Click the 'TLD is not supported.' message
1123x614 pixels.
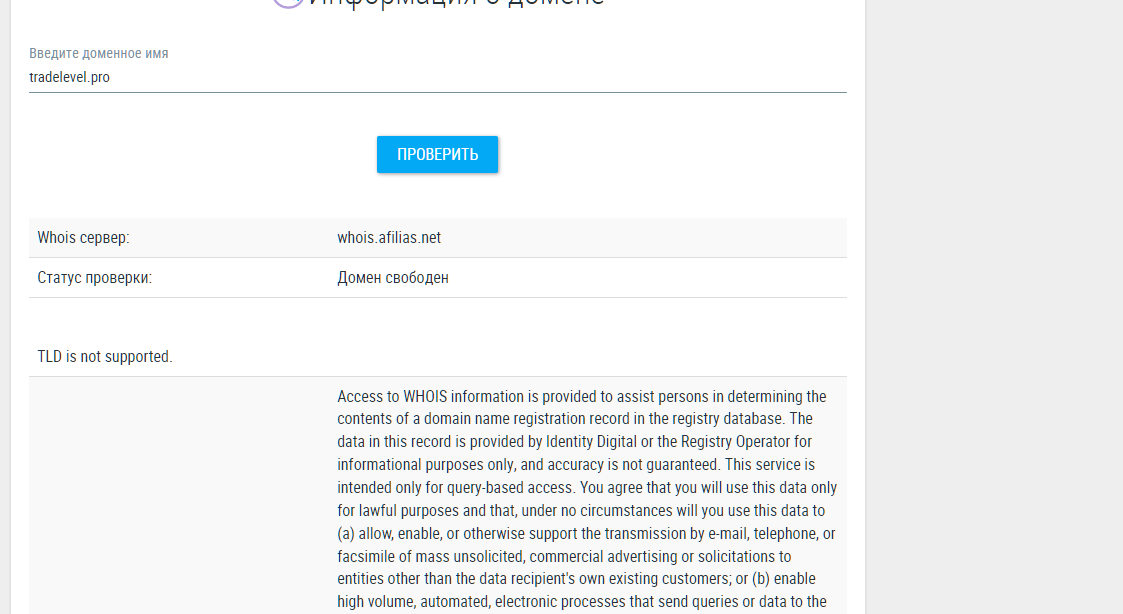point(105,357)
